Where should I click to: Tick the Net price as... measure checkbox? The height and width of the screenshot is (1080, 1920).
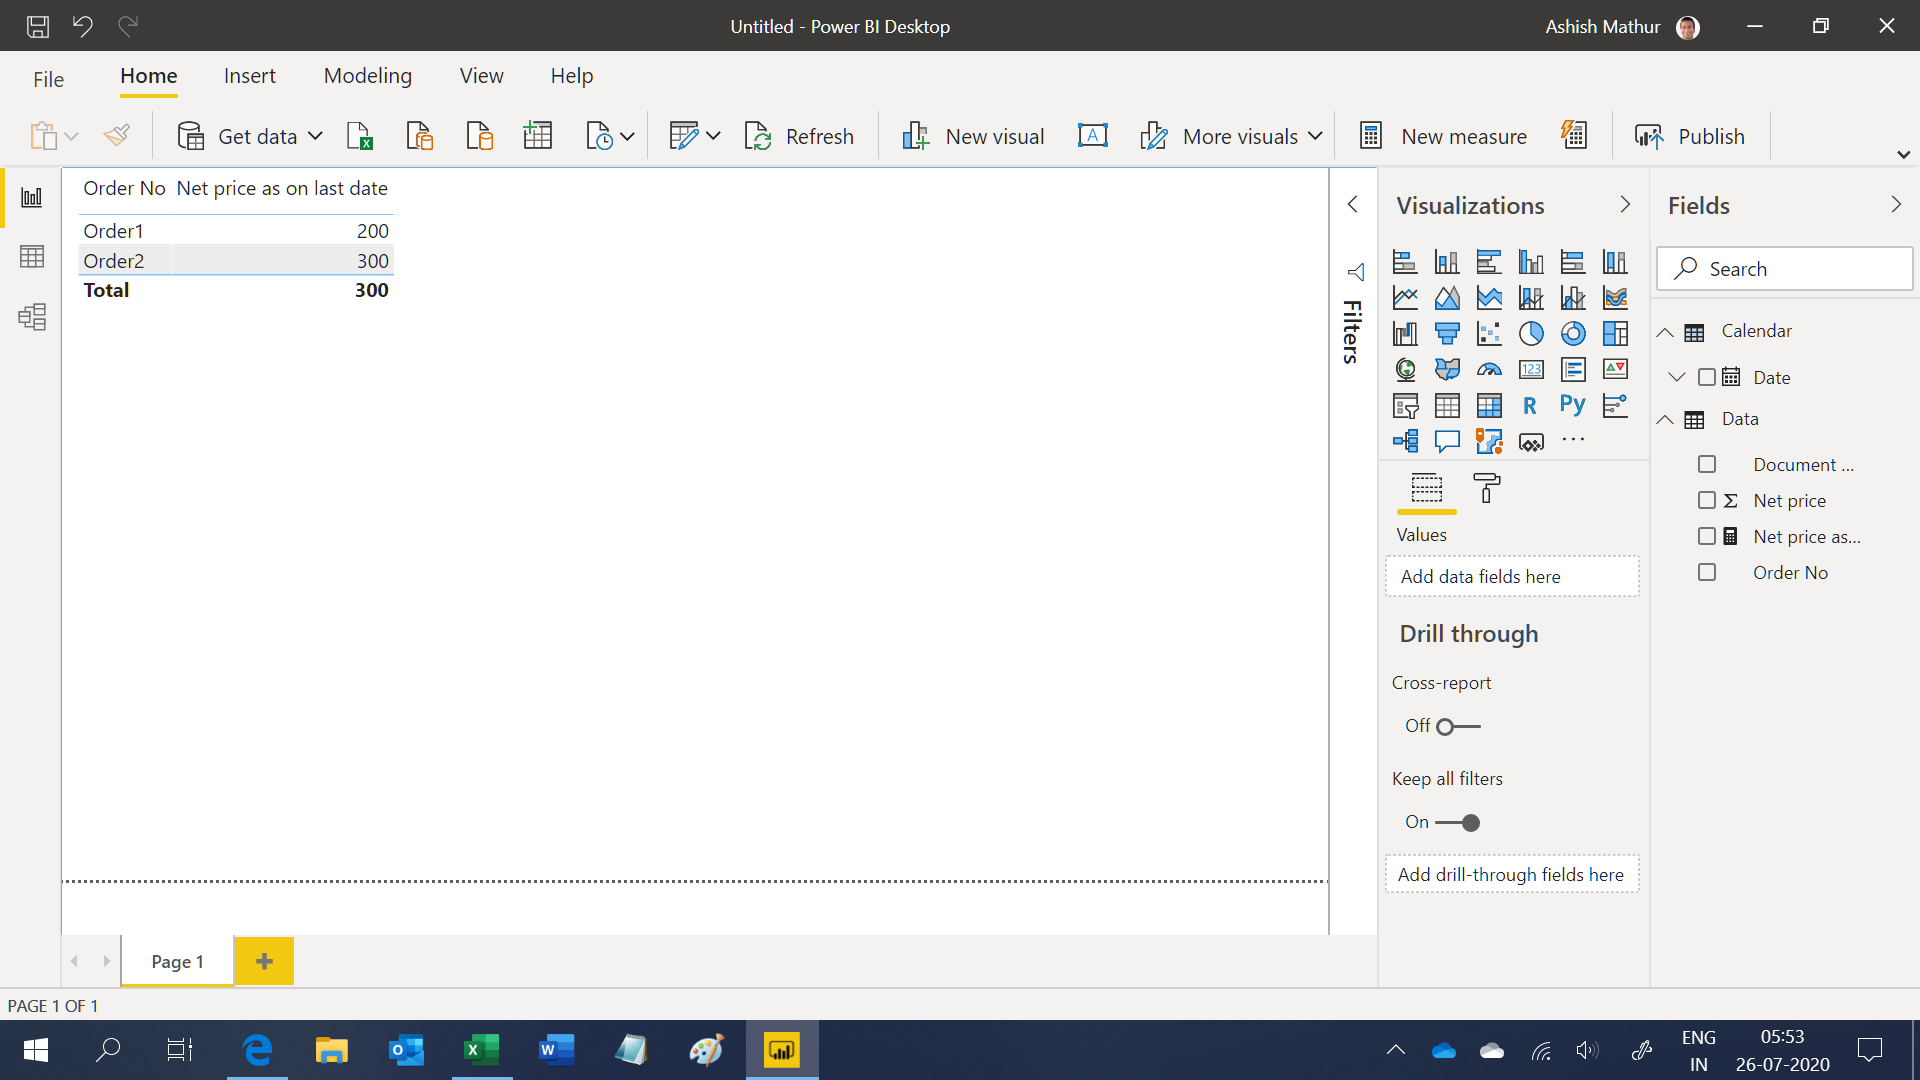(1707, 536)
